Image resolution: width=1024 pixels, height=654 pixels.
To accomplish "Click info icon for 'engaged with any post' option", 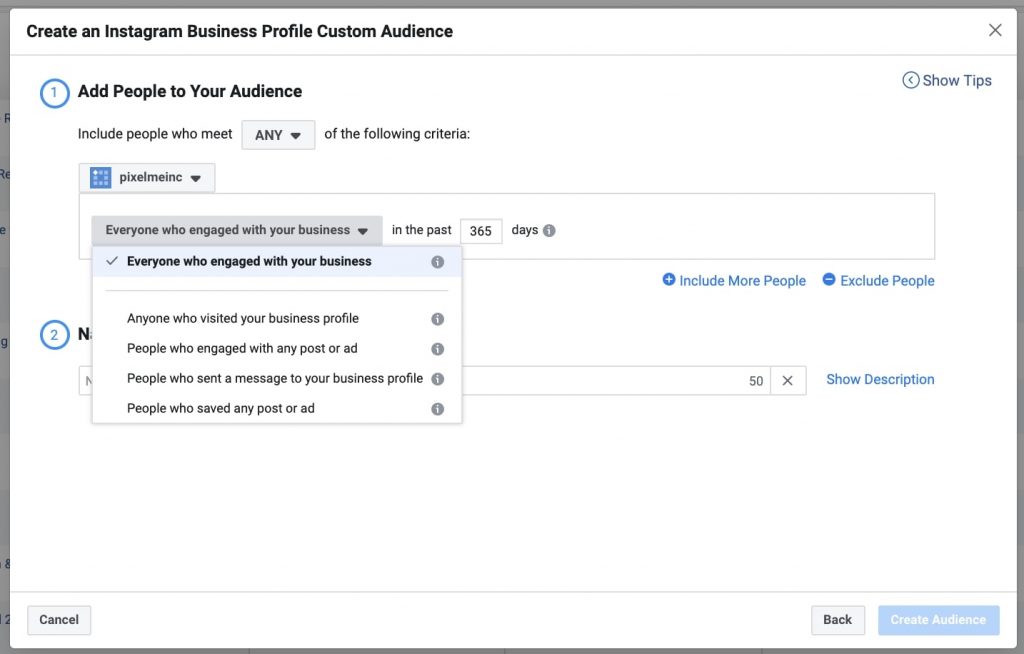I will 437,349.
